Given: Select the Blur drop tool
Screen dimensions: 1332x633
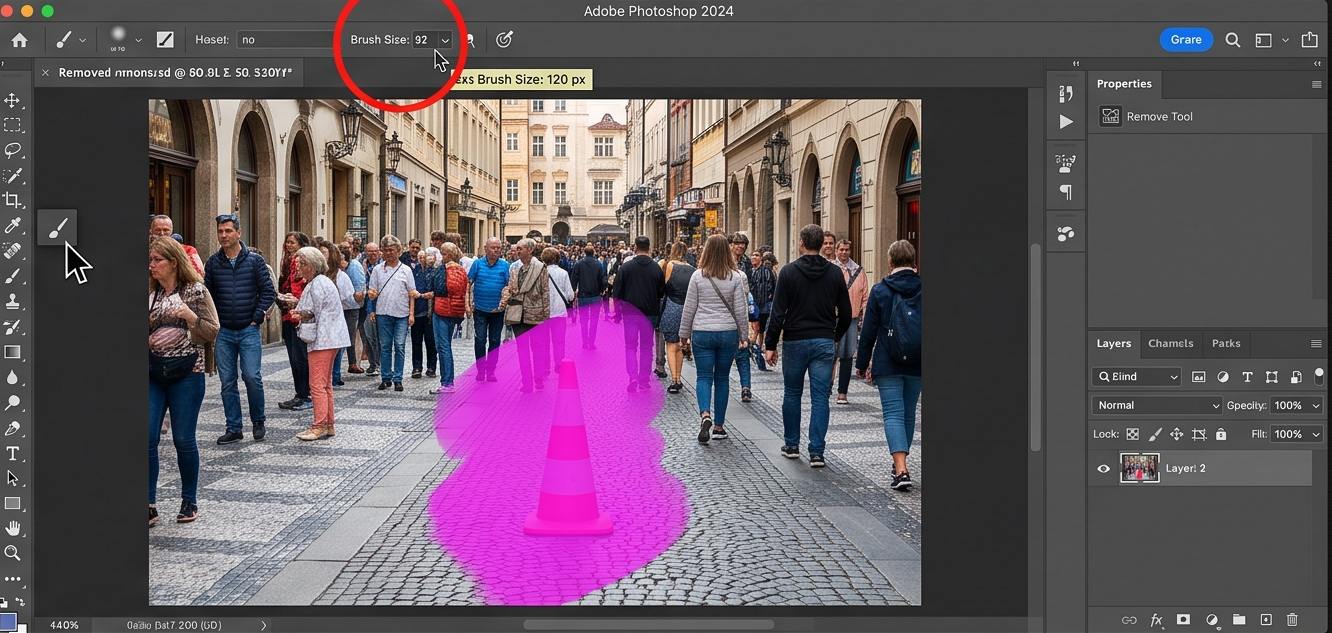Looking at the screenshot, I should [12, 377].
